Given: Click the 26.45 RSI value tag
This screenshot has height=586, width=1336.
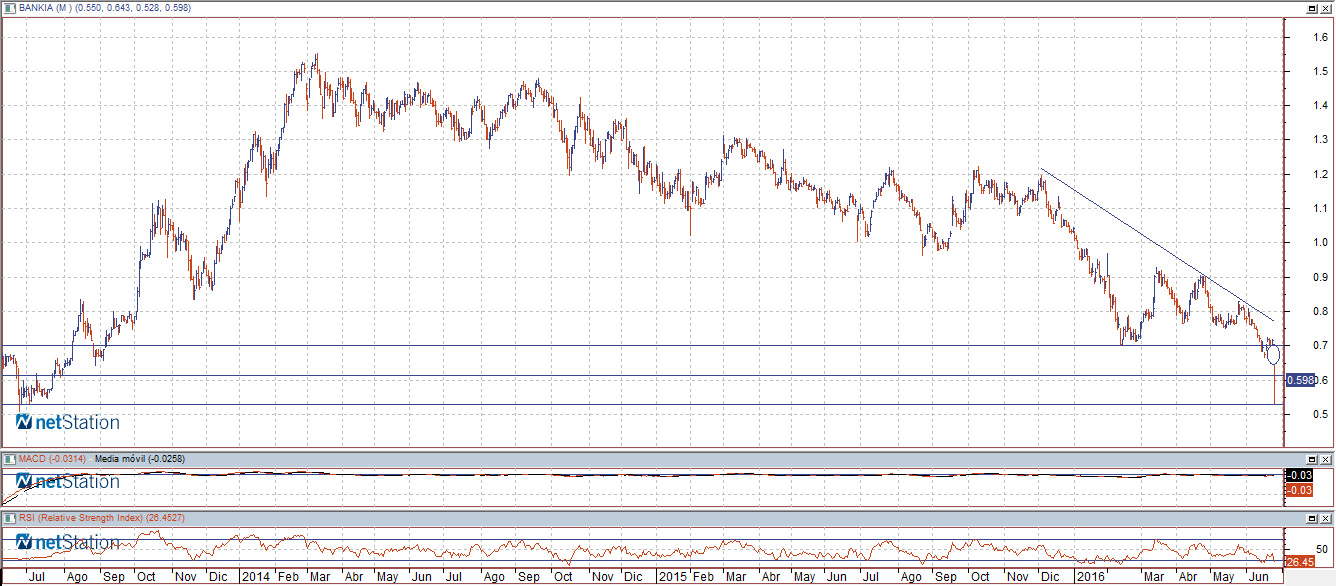Looking at the screenshot, I should (1300, 562).
